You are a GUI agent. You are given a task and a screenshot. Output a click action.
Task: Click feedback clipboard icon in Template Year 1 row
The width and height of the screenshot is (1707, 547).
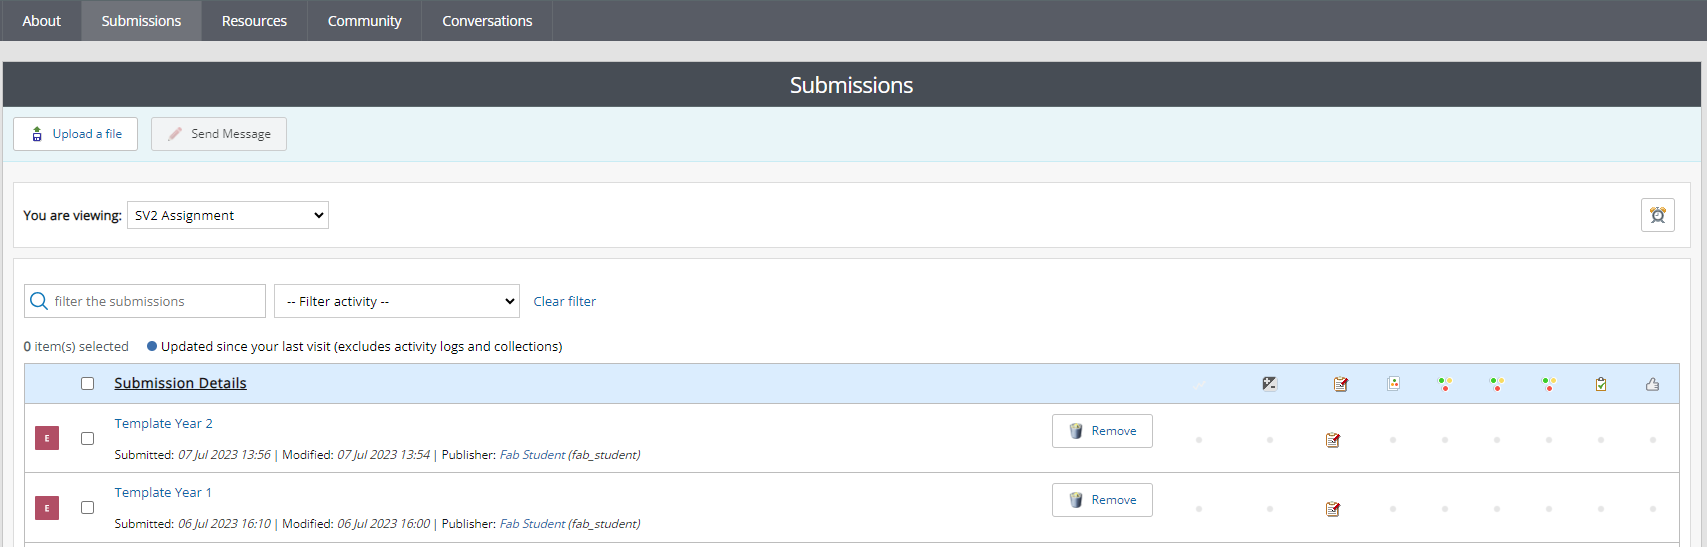pos(1333,509)
